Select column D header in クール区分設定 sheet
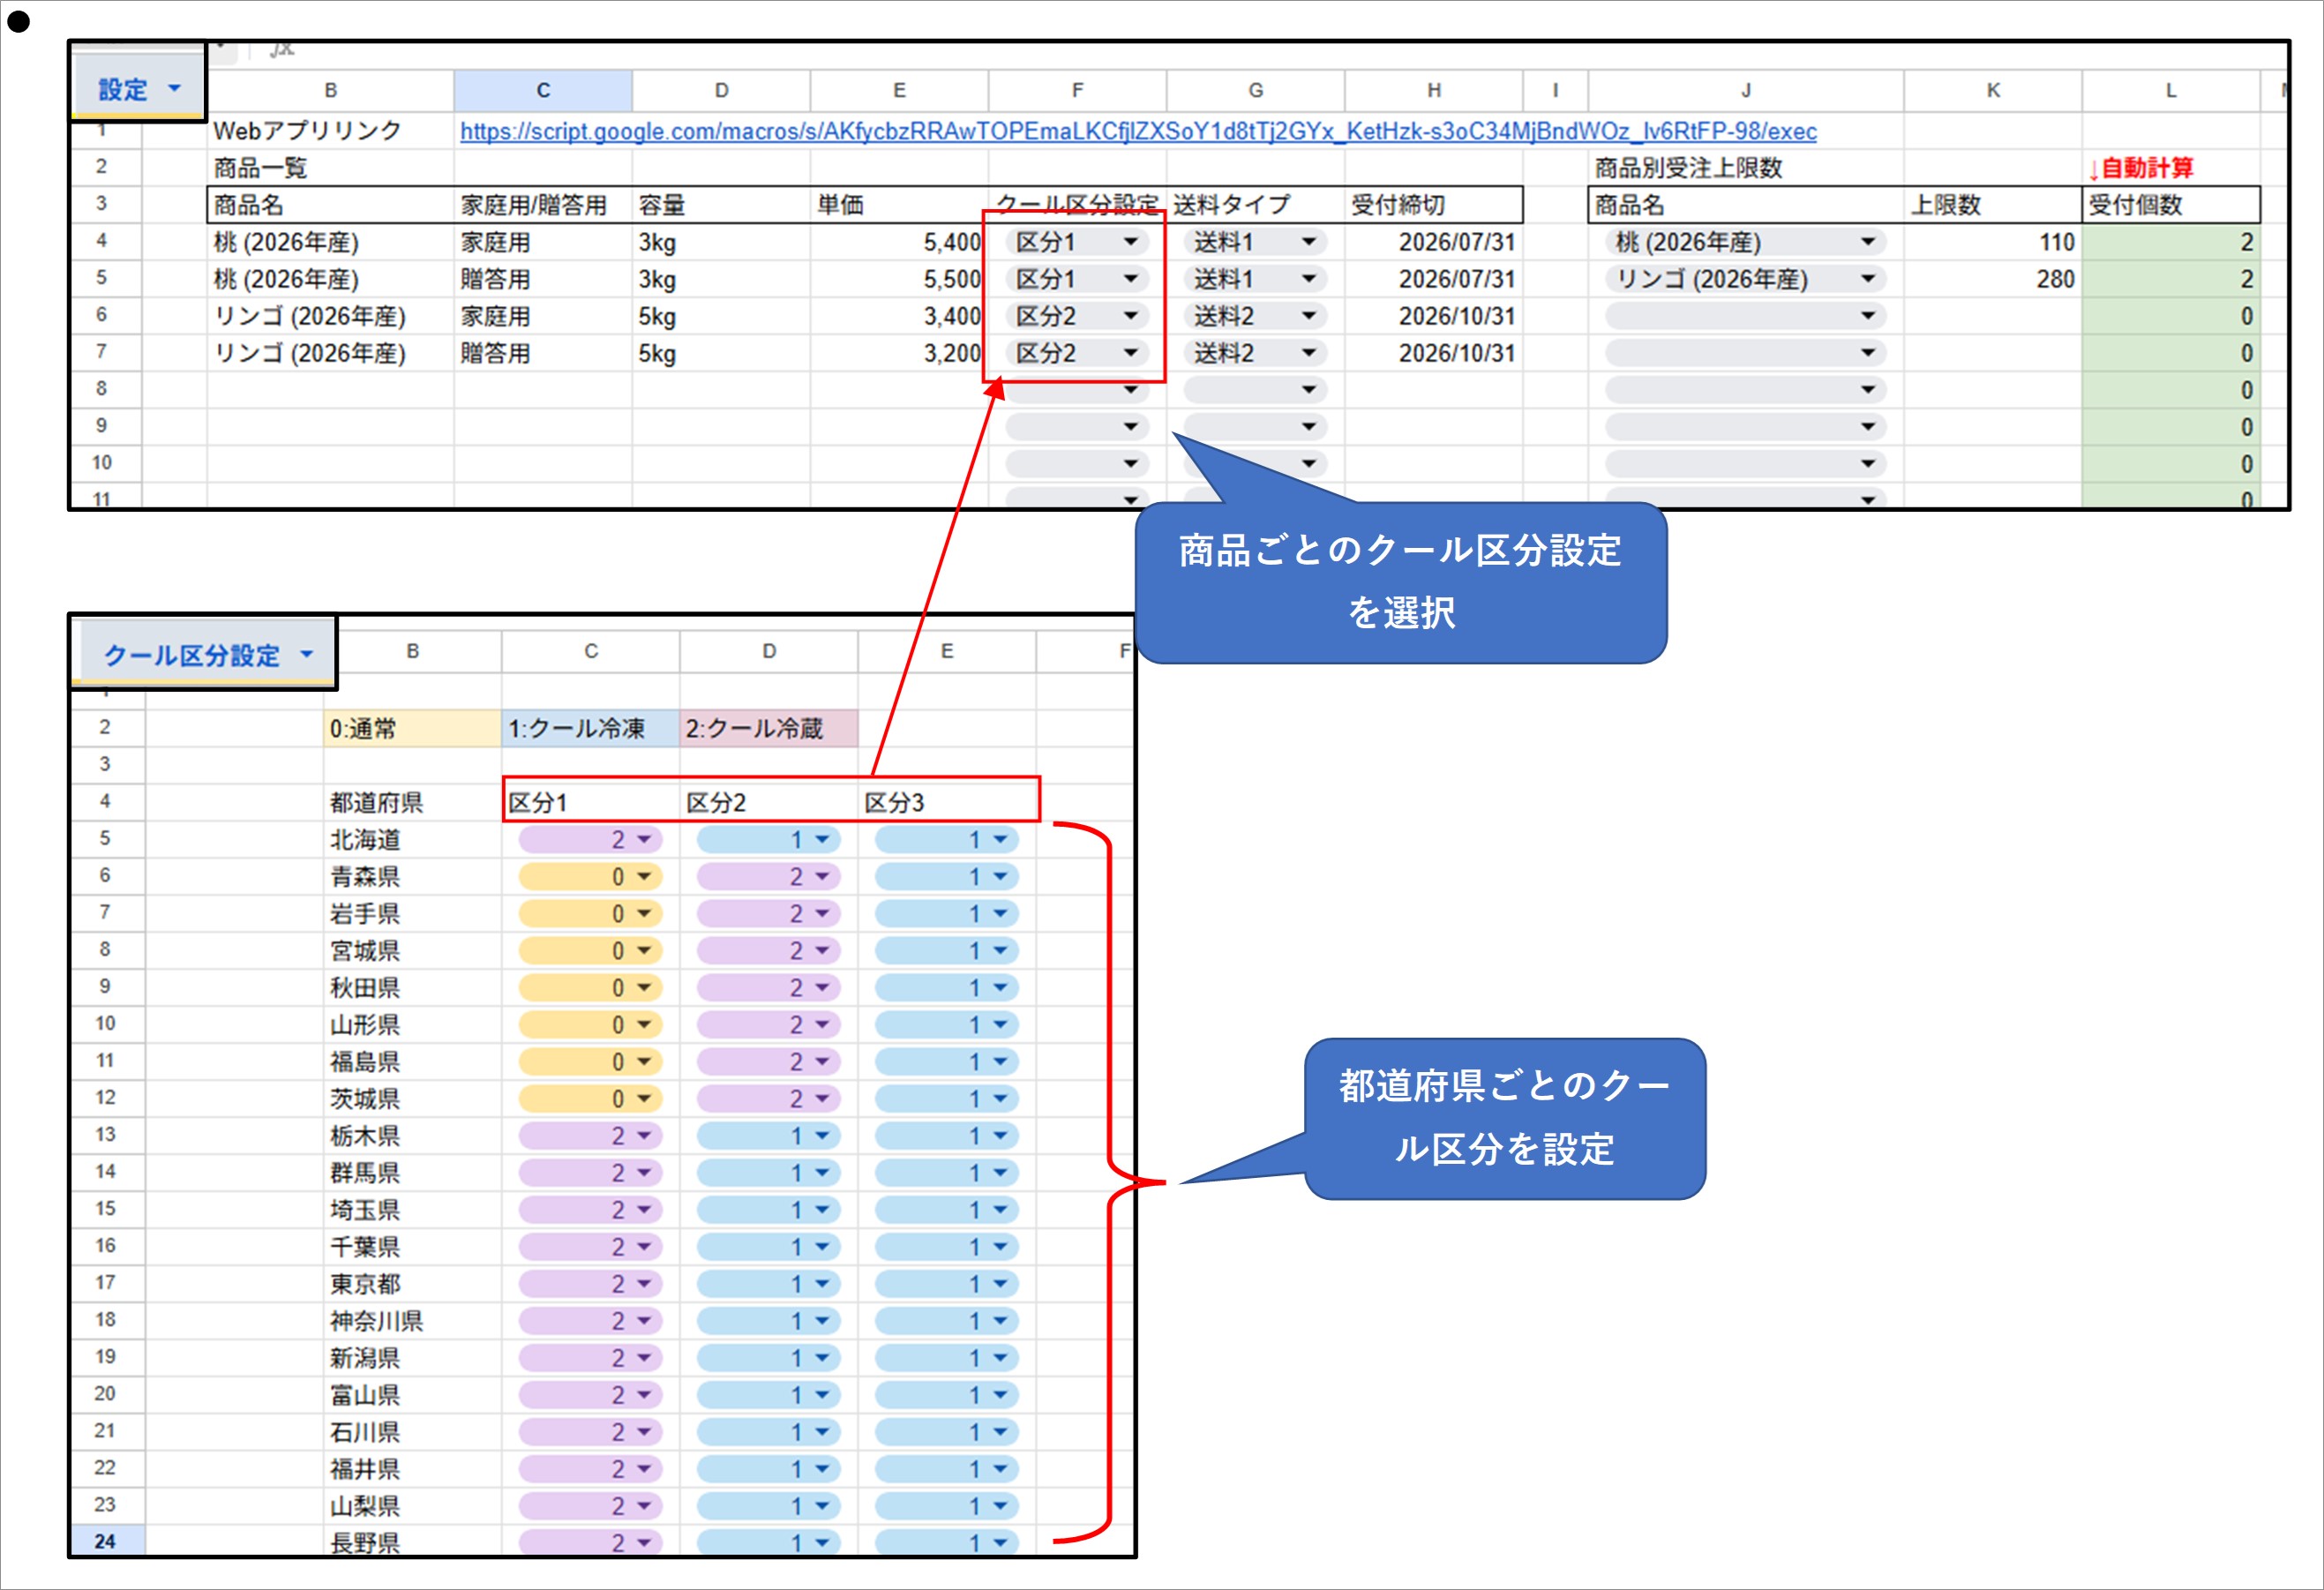Viewport: 2324px width, 1590px height. (769, 651)
